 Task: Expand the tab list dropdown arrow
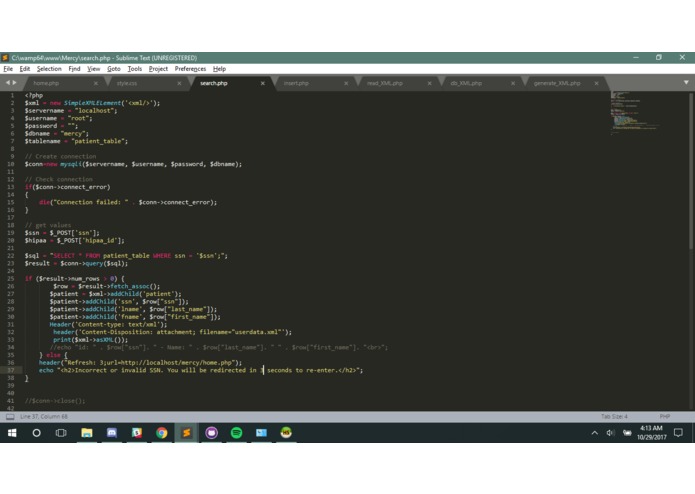[x=686, y=82]
